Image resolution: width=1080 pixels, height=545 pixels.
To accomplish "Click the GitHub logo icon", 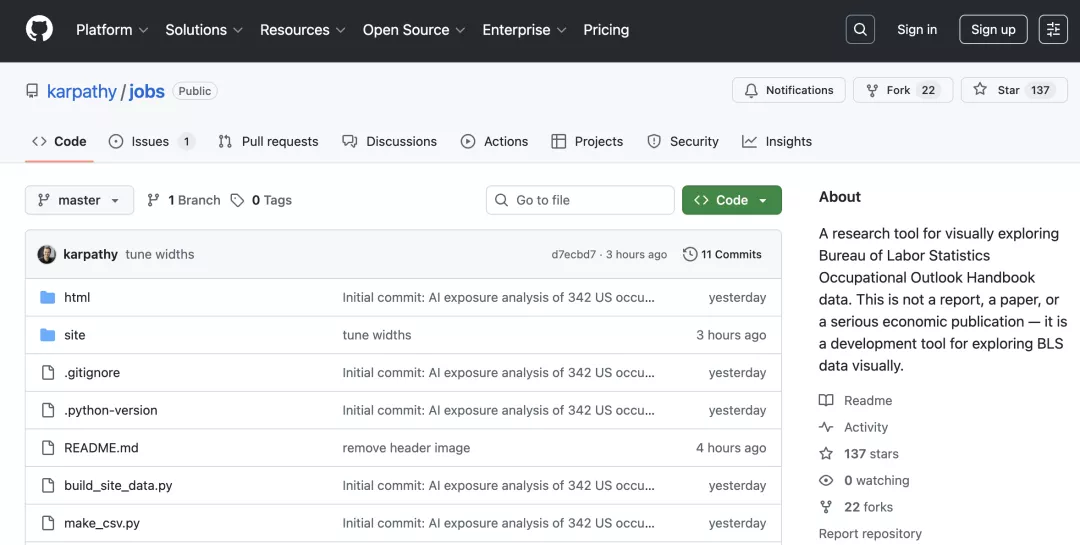I will (x=39, y=29).
